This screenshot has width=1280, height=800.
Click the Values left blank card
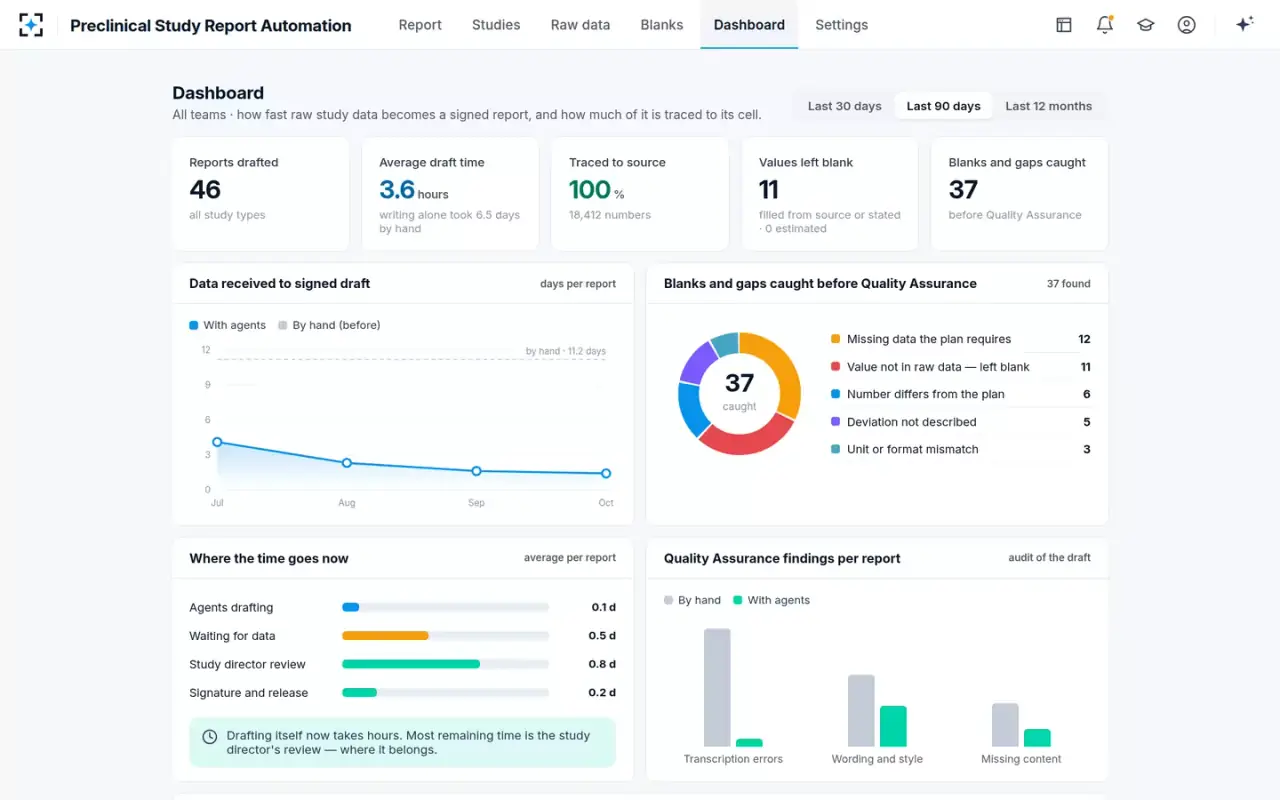point(830,194)
